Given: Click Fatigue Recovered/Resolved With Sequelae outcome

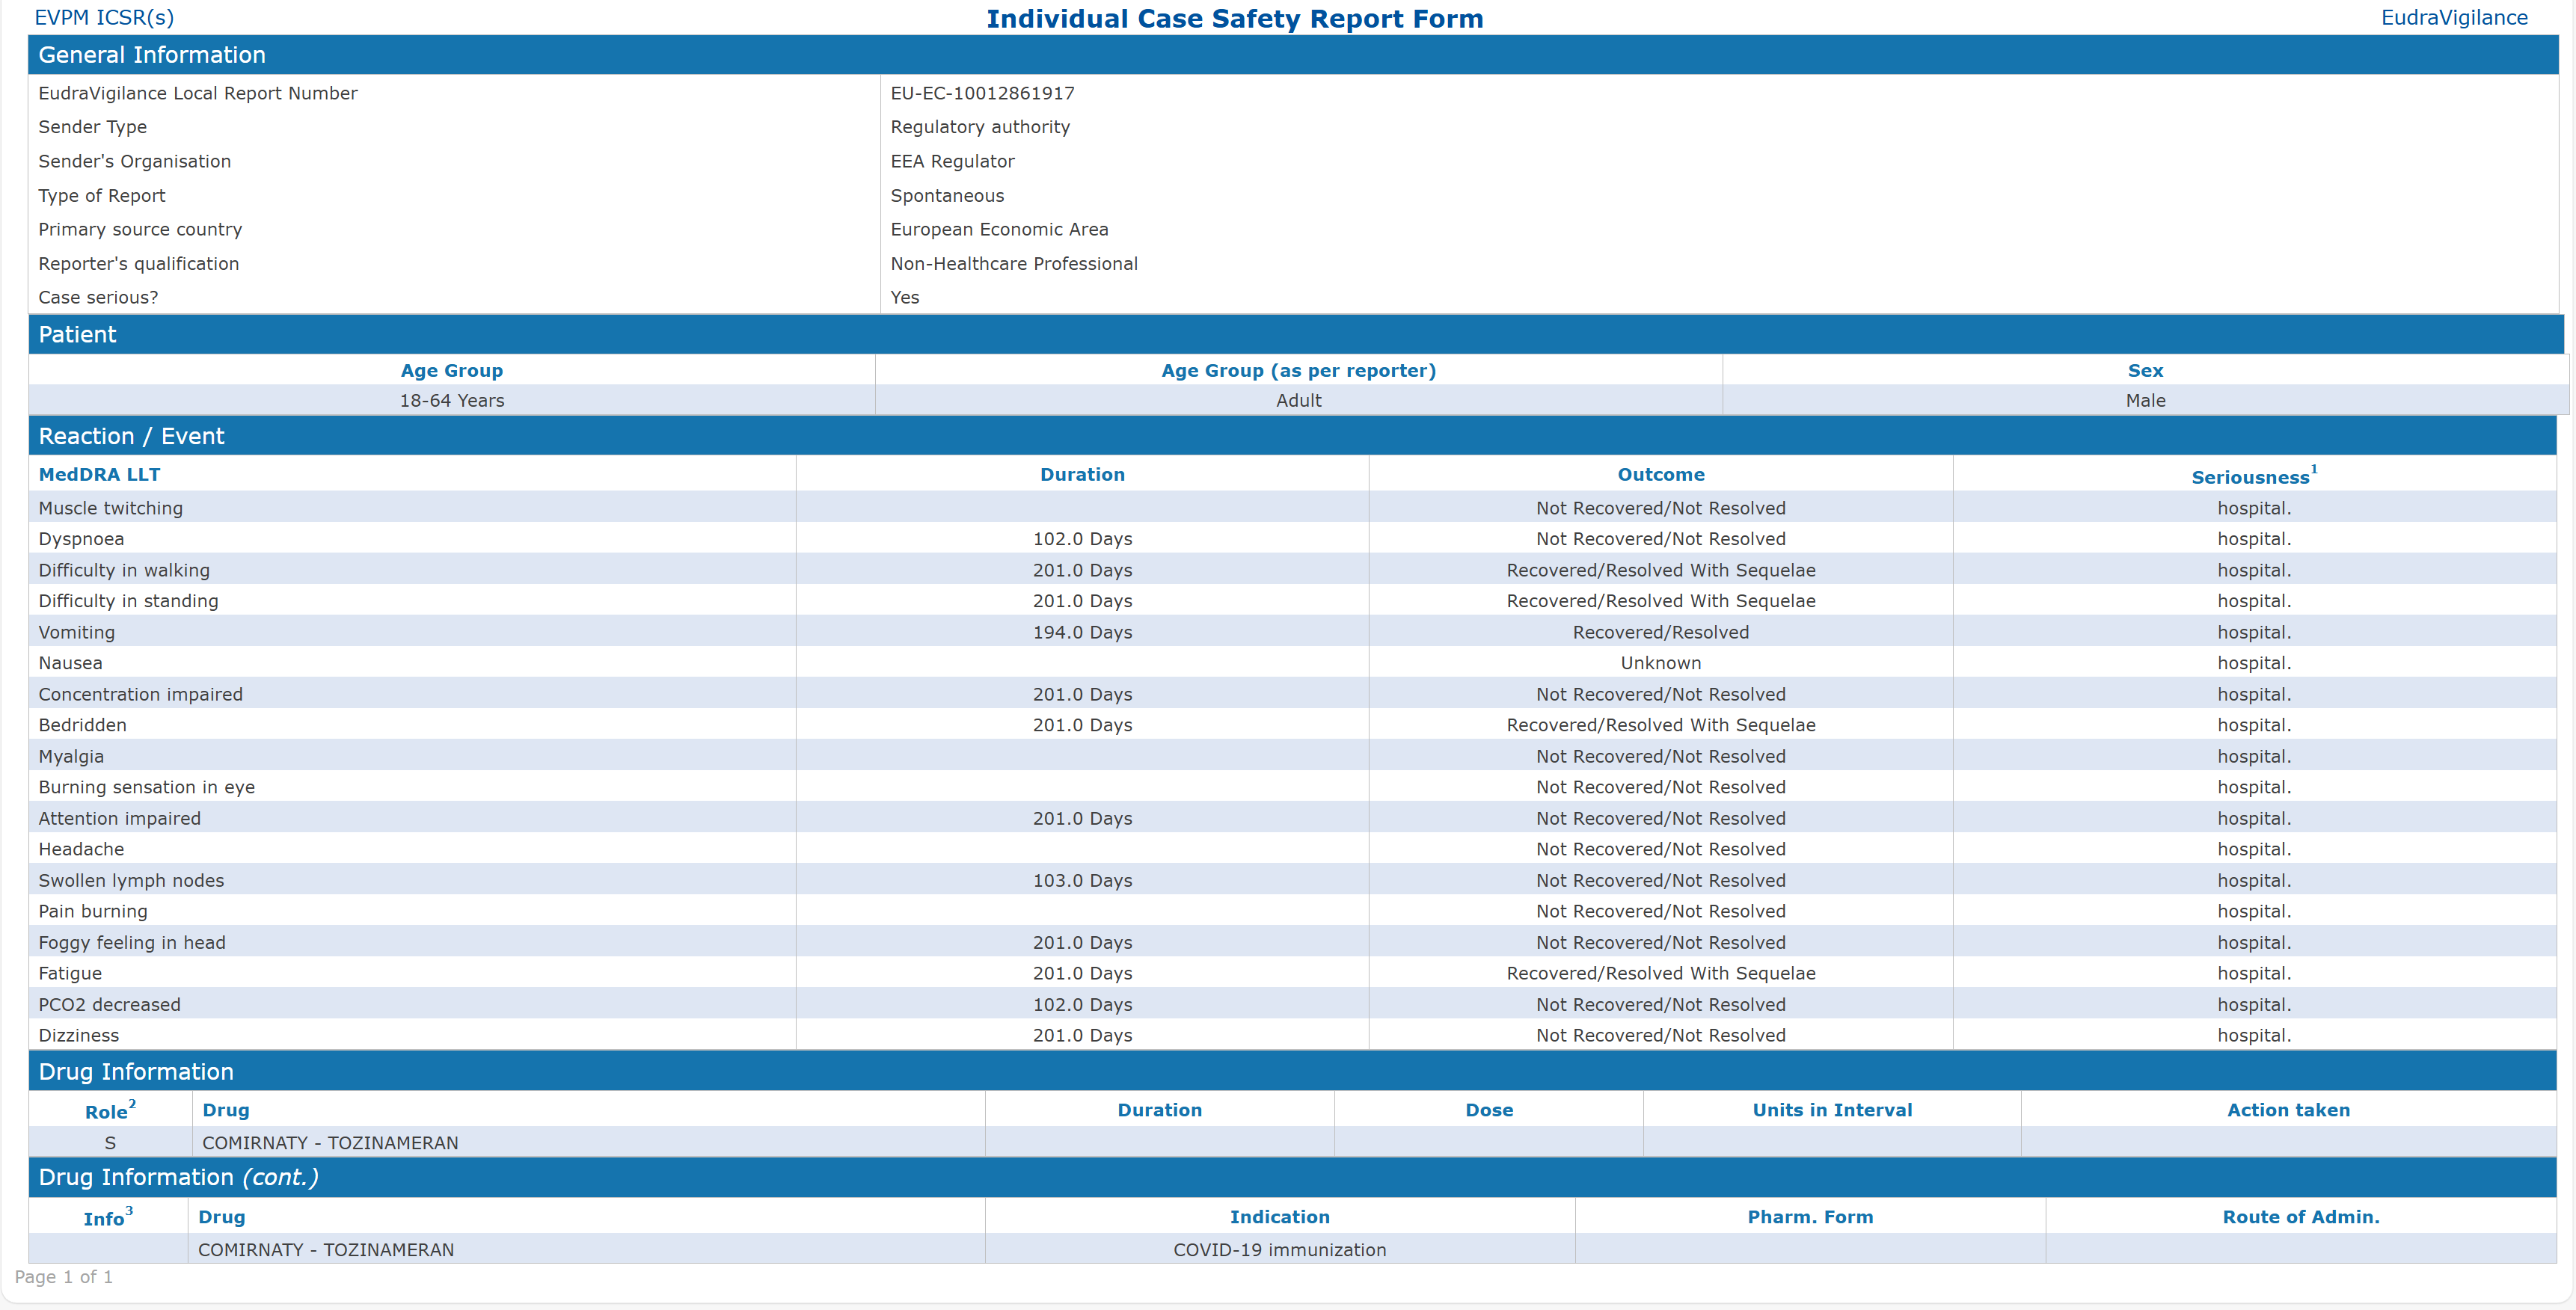Looking at the screenshot, I should click(x=1660, y=973).
